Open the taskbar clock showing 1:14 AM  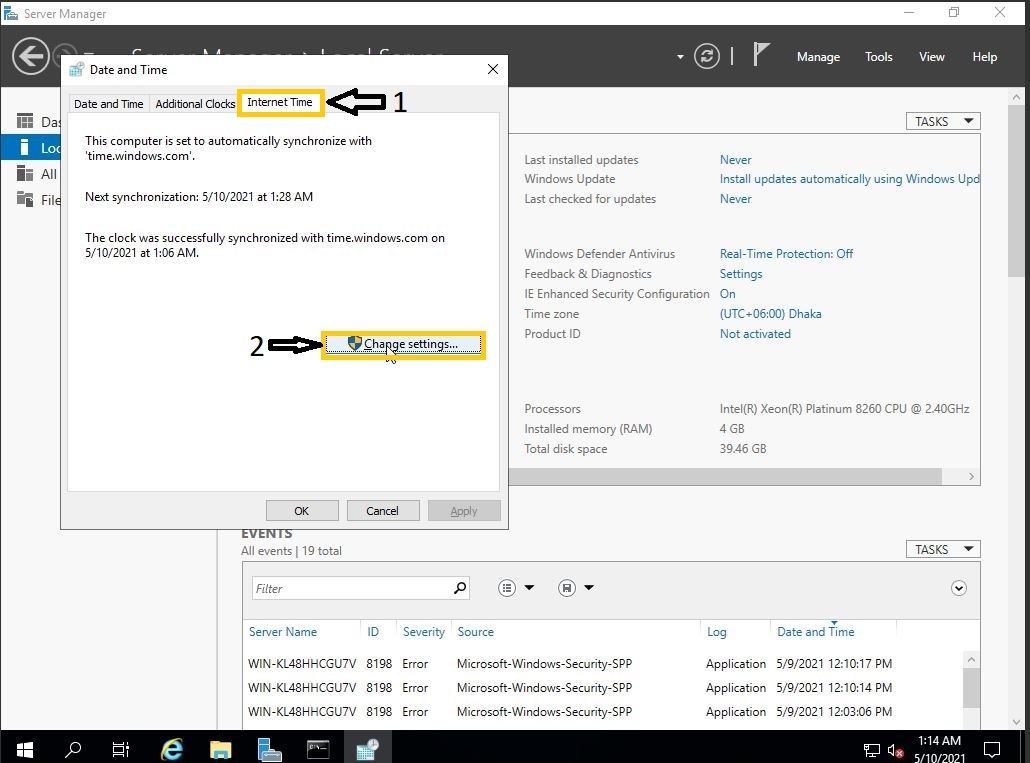(939, 749)
